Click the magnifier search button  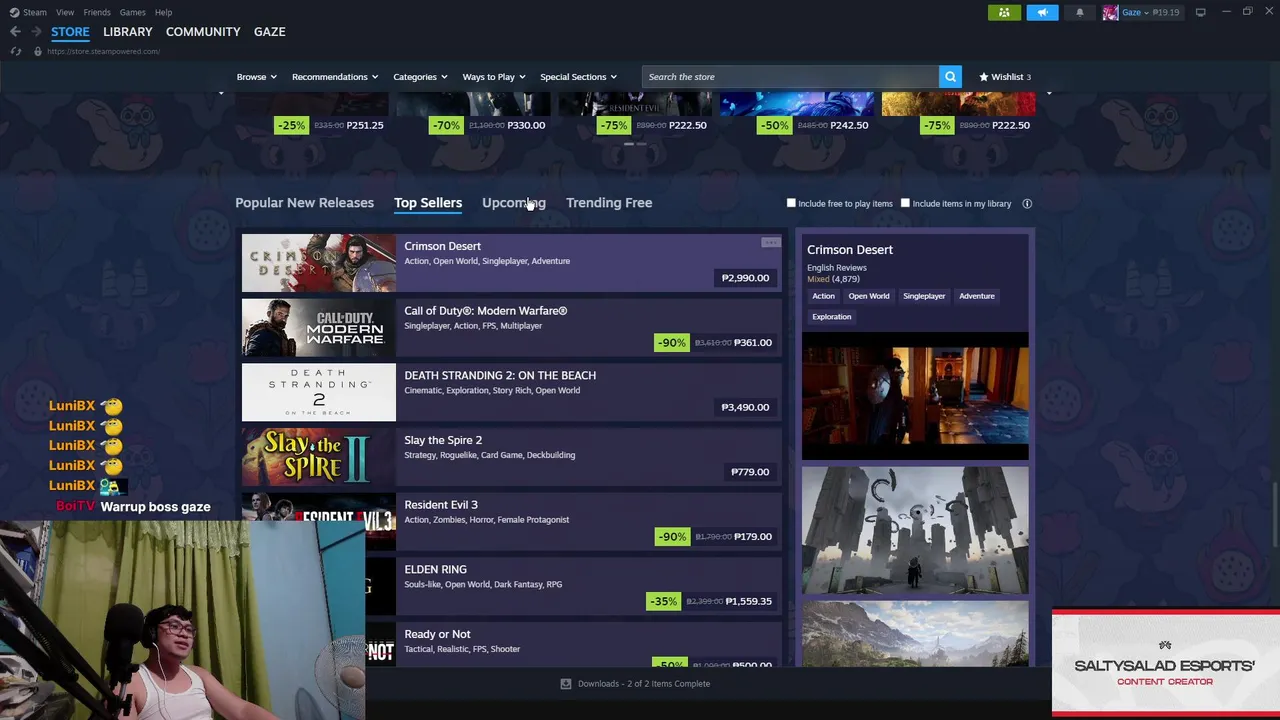pos(950,77)
